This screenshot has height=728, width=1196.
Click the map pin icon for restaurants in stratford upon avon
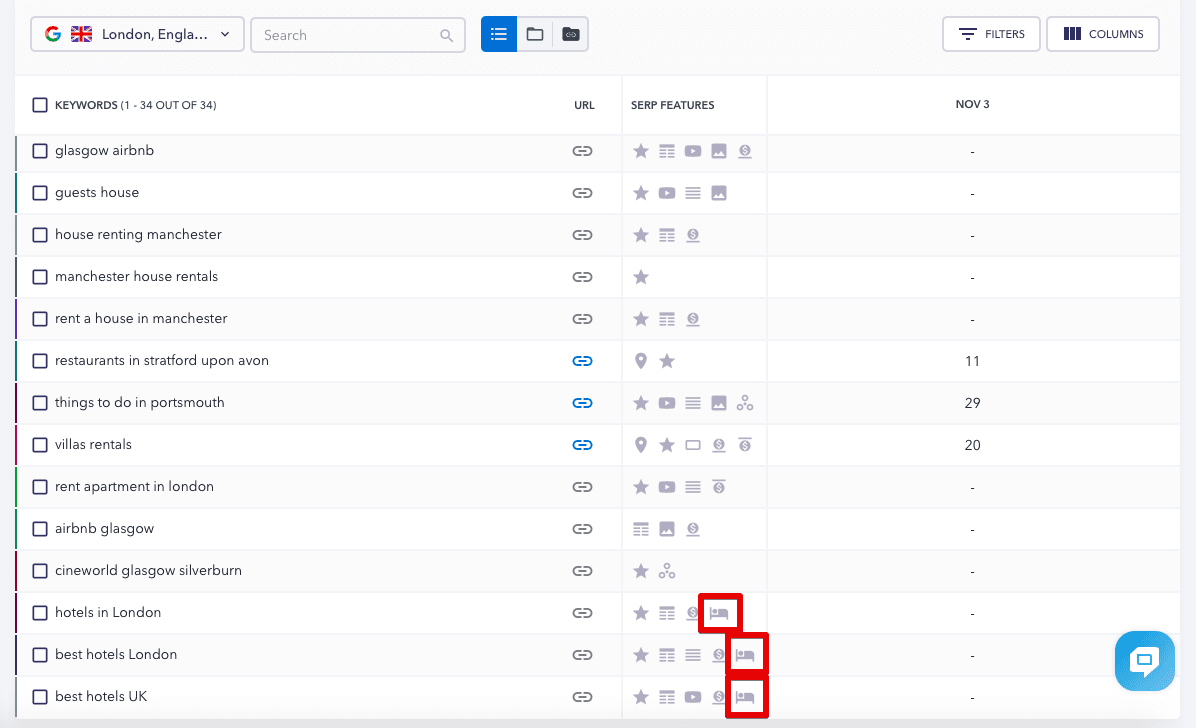pos(641,361)
